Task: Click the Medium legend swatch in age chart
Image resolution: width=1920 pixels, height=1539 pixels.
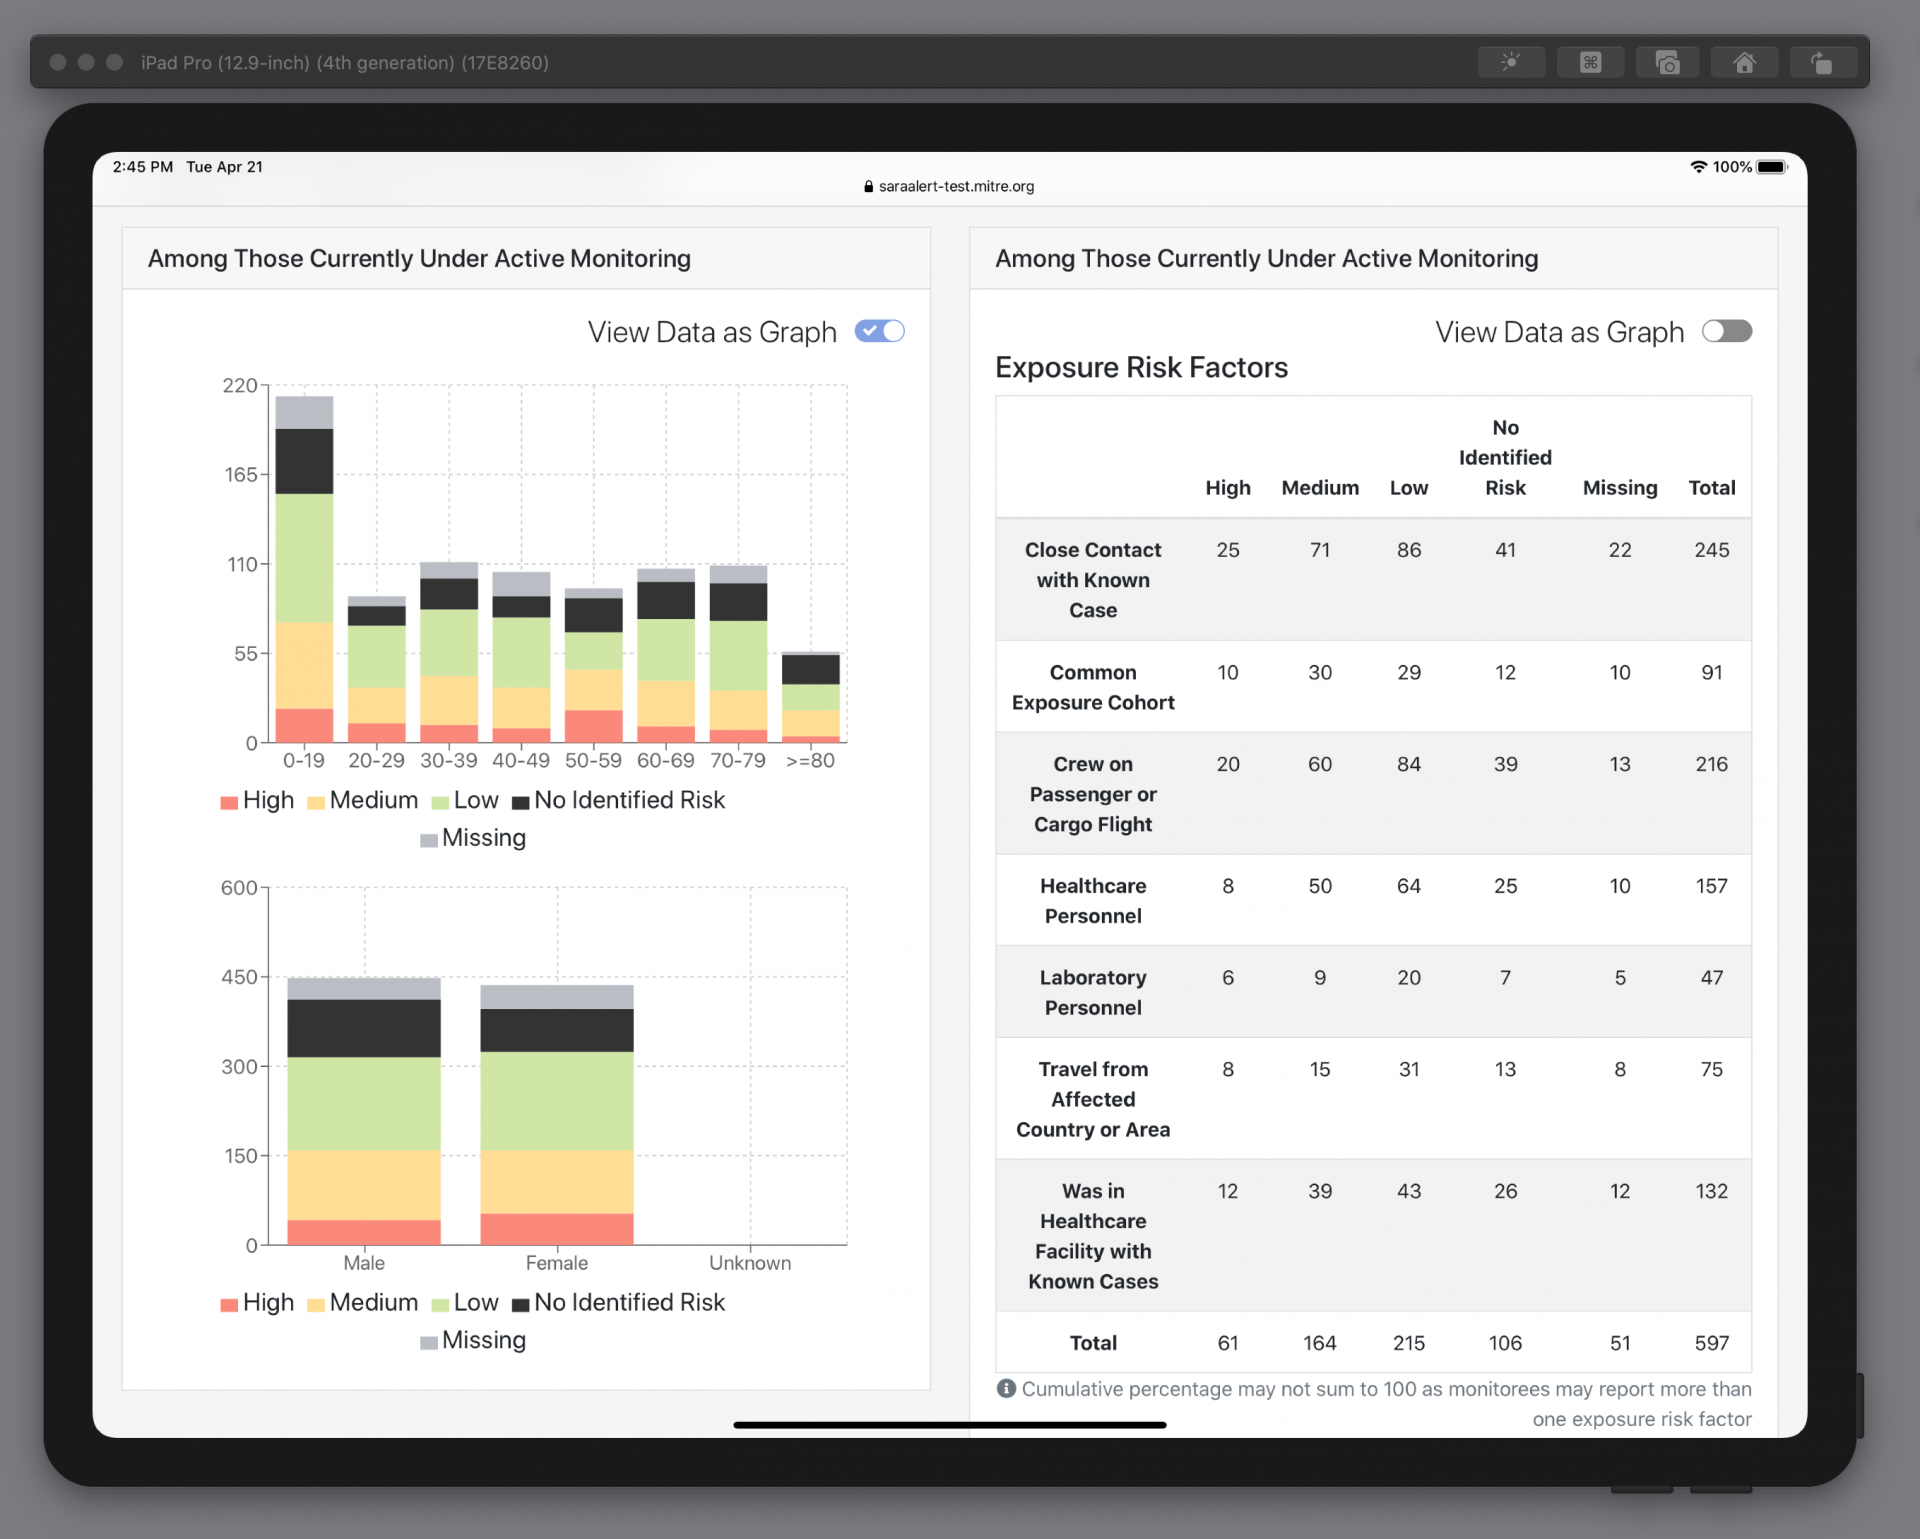Action: click(316, 802)
